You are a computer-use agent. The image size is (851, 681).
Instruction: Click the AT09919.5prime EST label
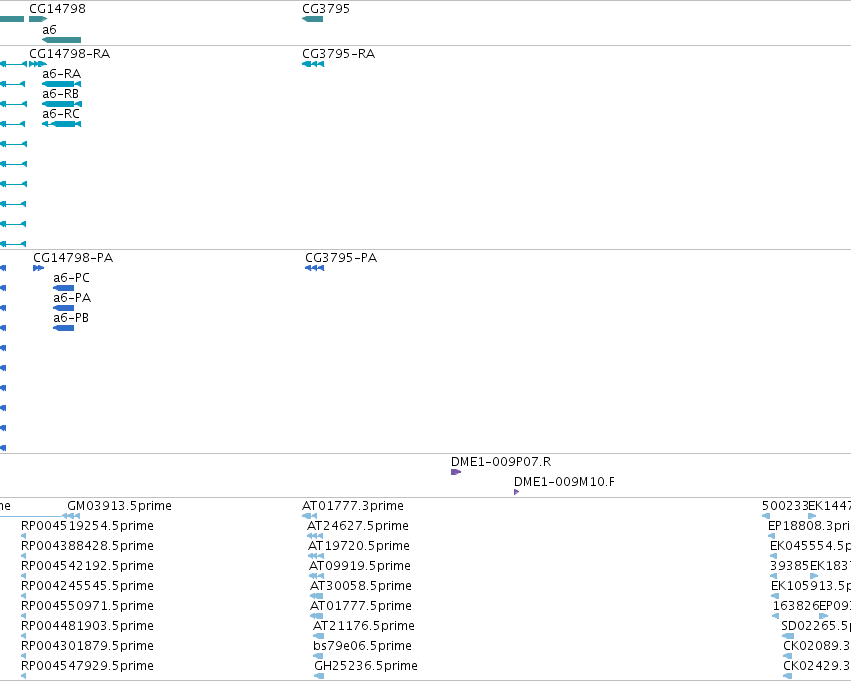pos(360,566)
